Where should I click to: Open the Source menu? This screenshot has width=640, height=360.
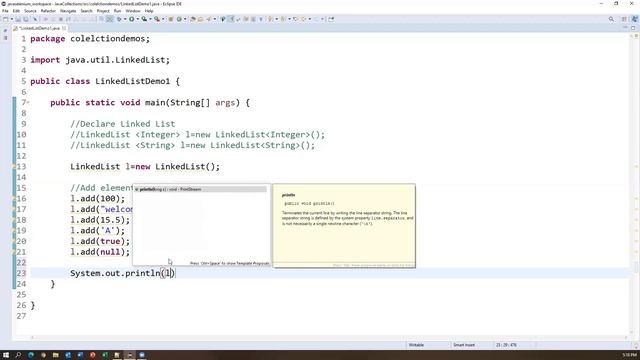click(x=30, y=11)
